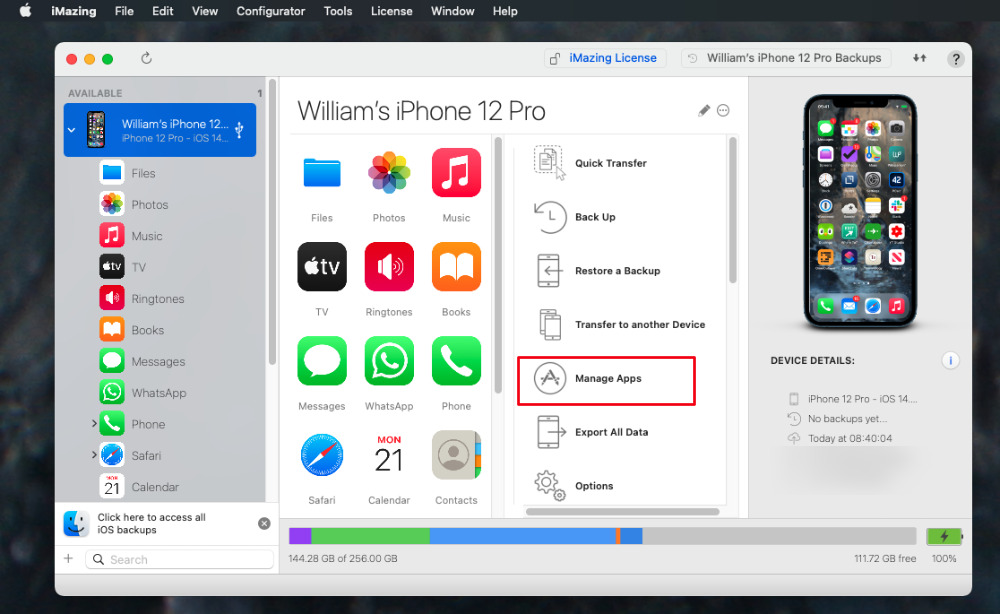Click the plus button beside the search box
The height and width of the screenshot is (614, 1000).
(x=68, y=559)
